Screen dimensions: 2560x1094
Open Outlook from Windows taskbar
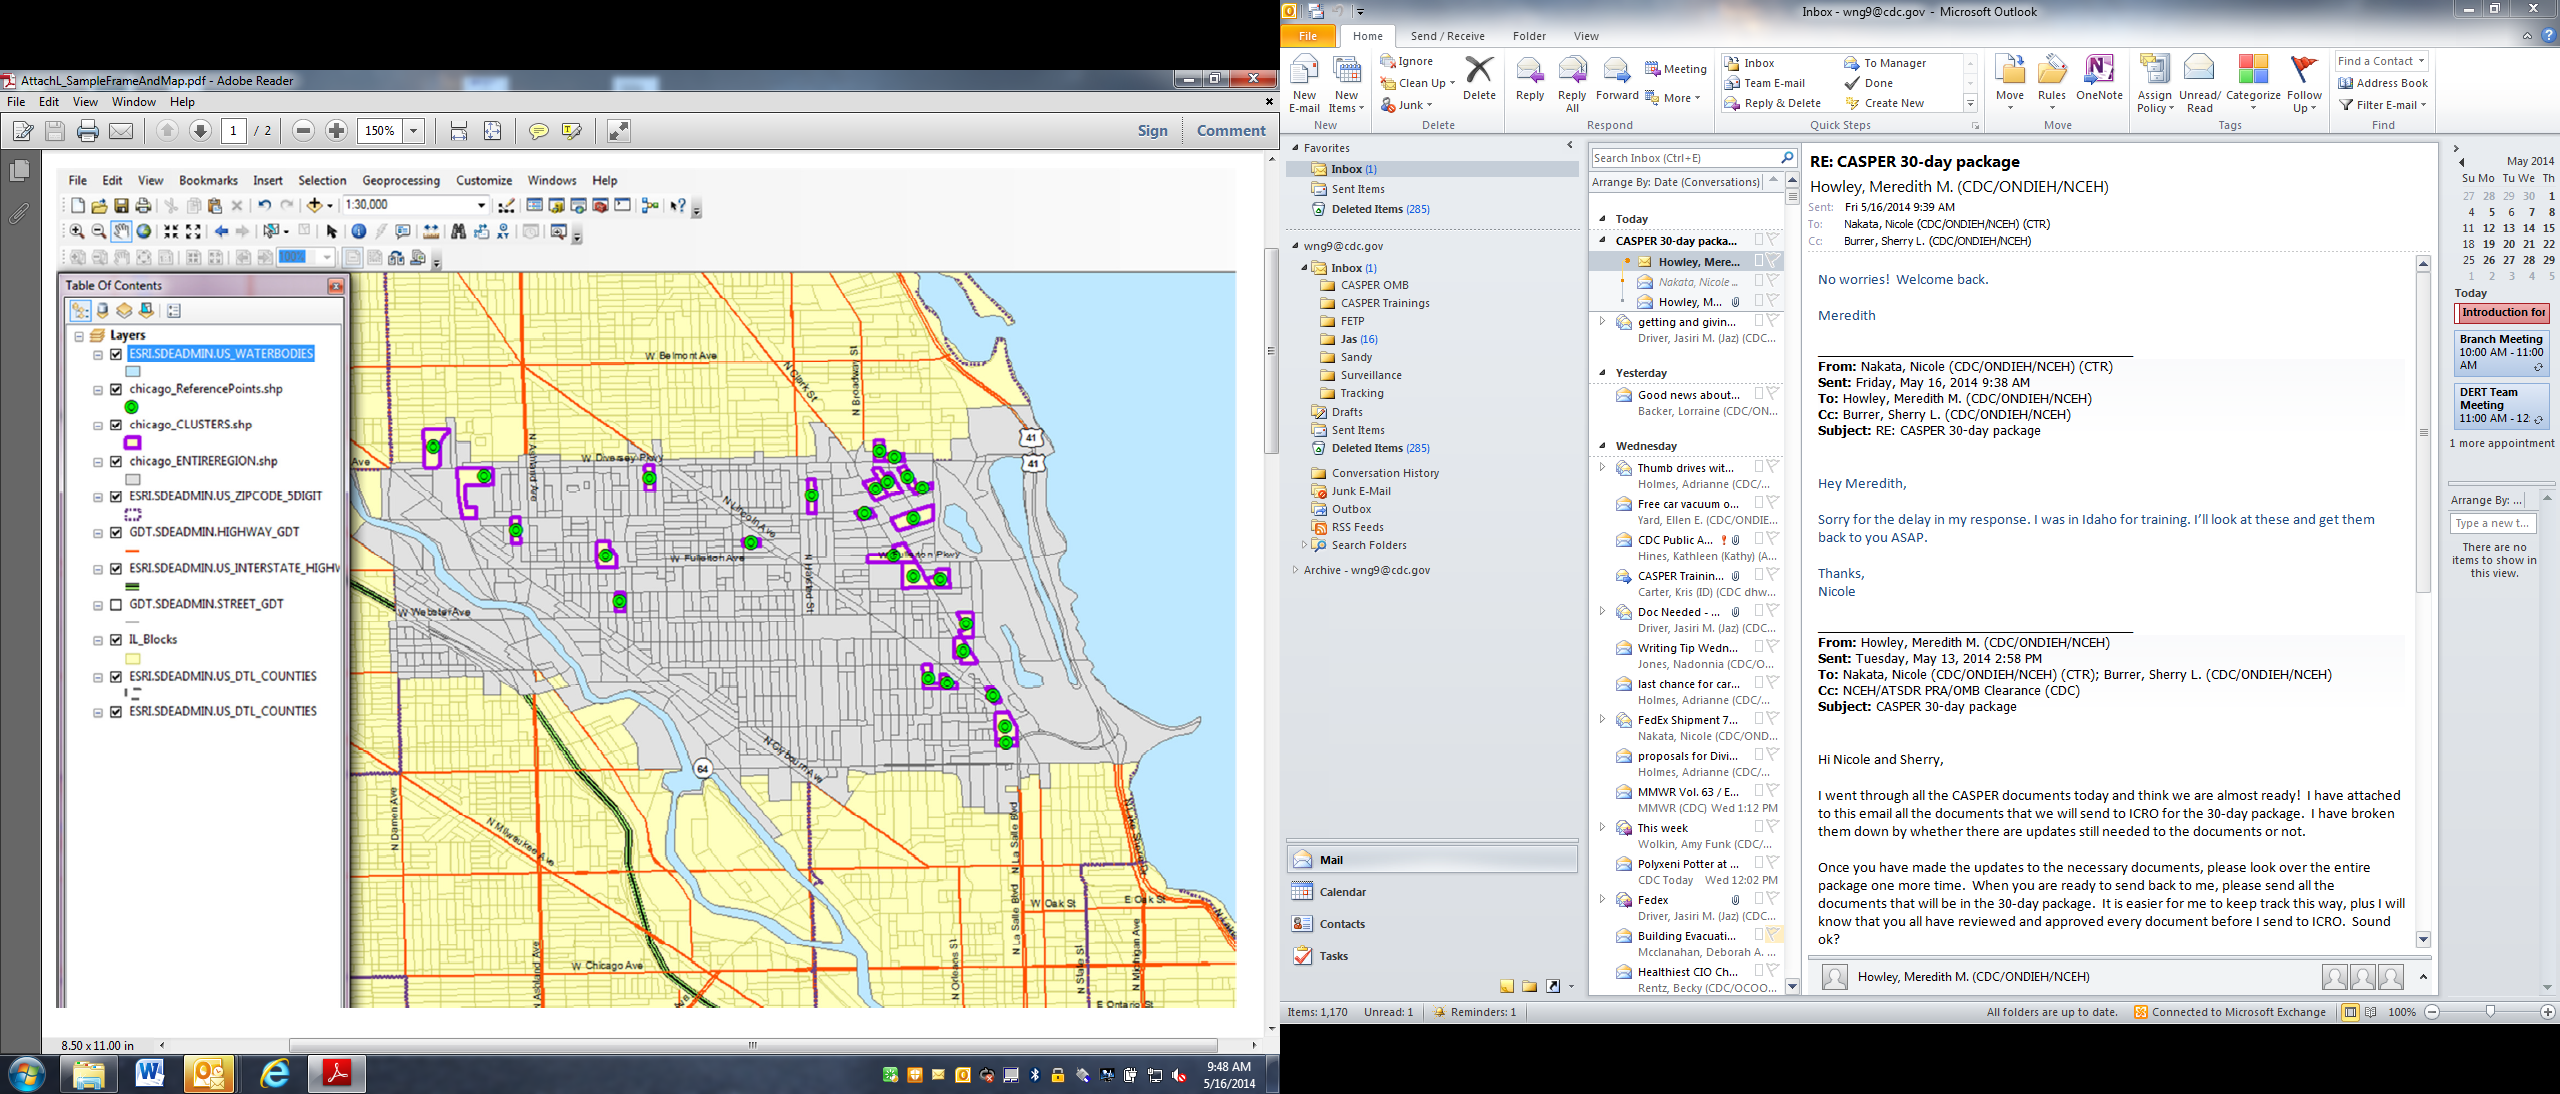click(x=209, y=1074)
